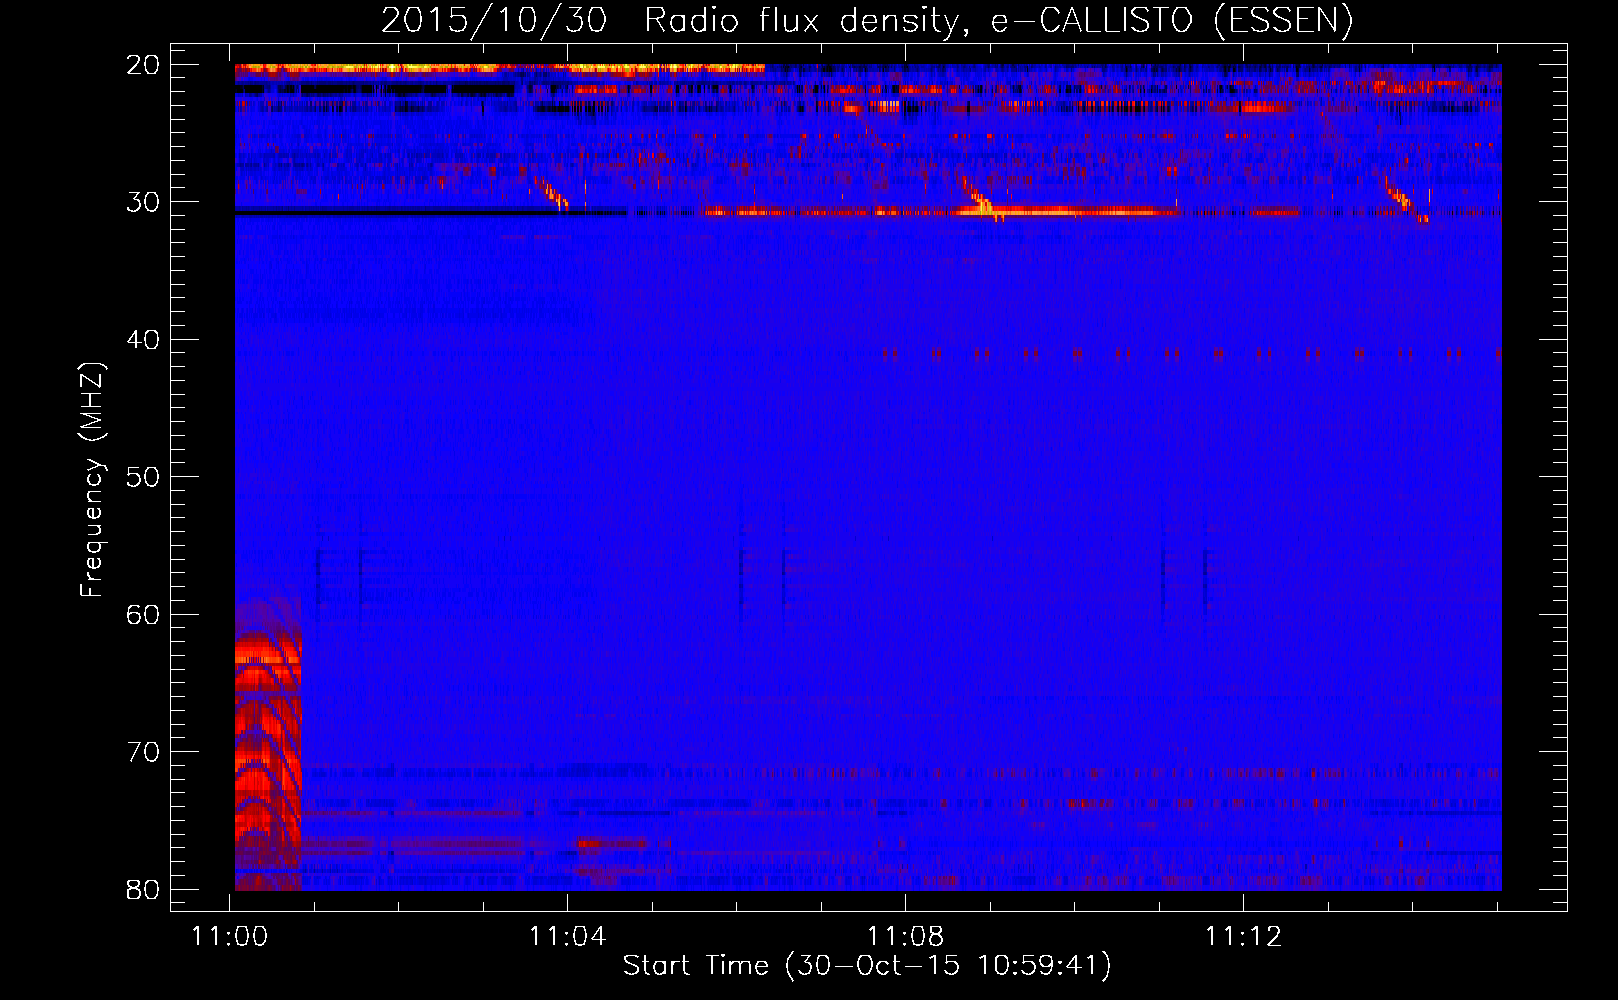Click the 20 frequency axis label

[143, 65]
